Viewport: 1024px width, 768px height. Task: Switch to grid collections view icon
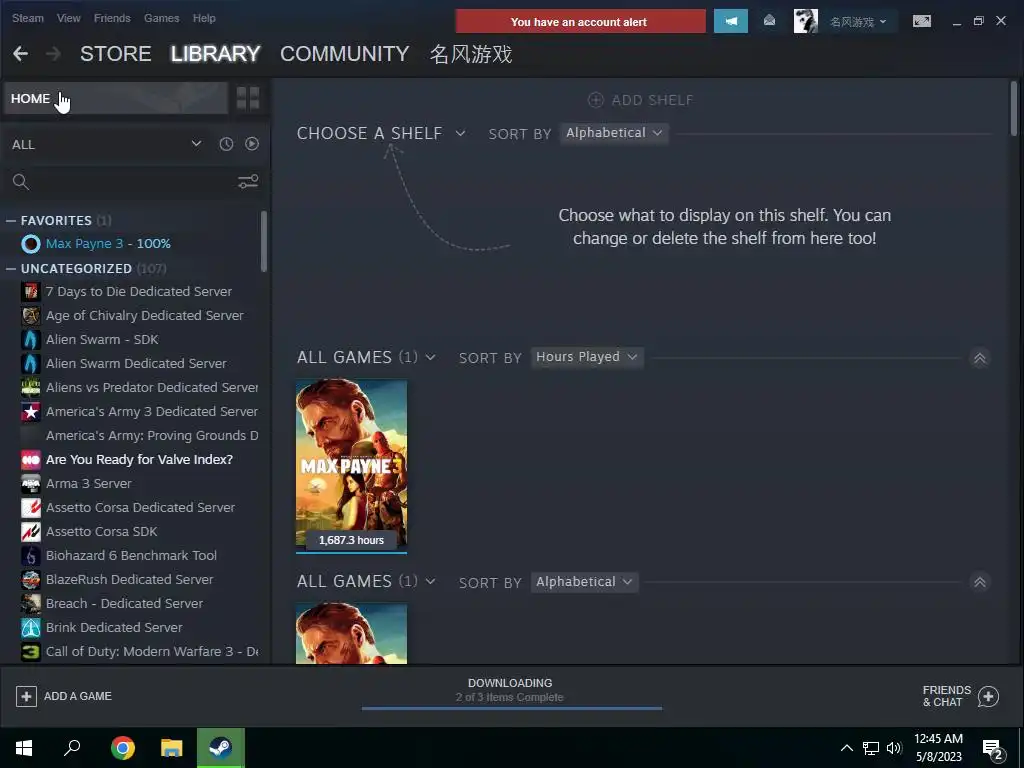[x=248, y=98]
